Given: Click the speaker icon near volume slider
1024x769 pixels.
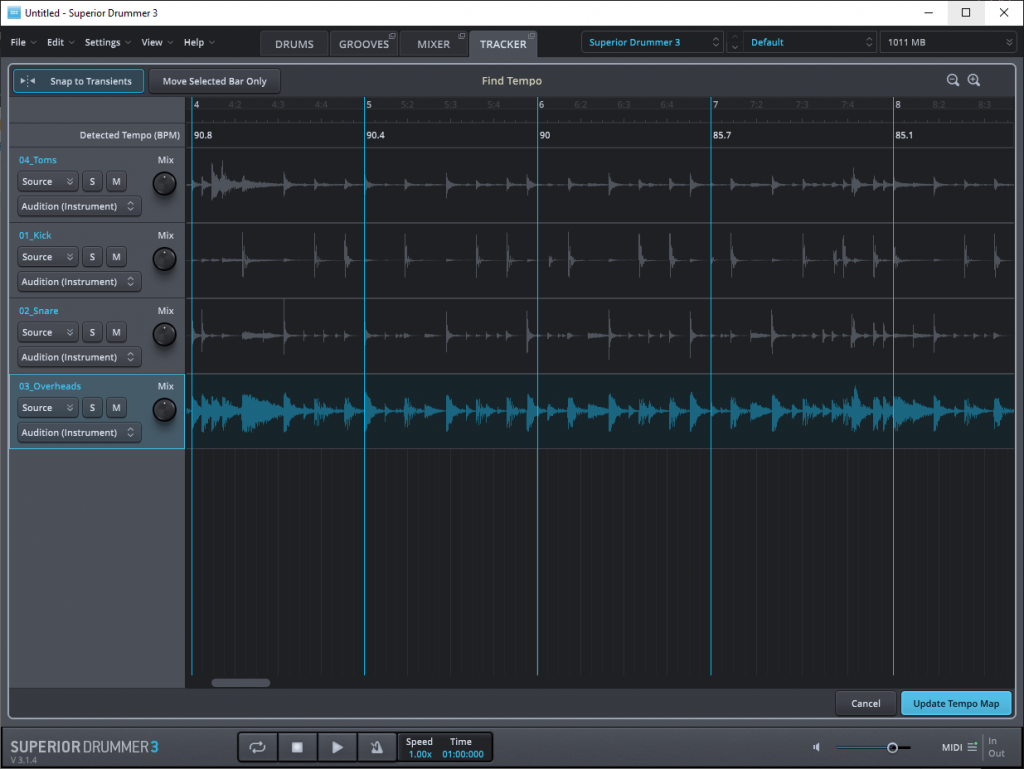Looking at the screenshot, I should coord(815,746).
